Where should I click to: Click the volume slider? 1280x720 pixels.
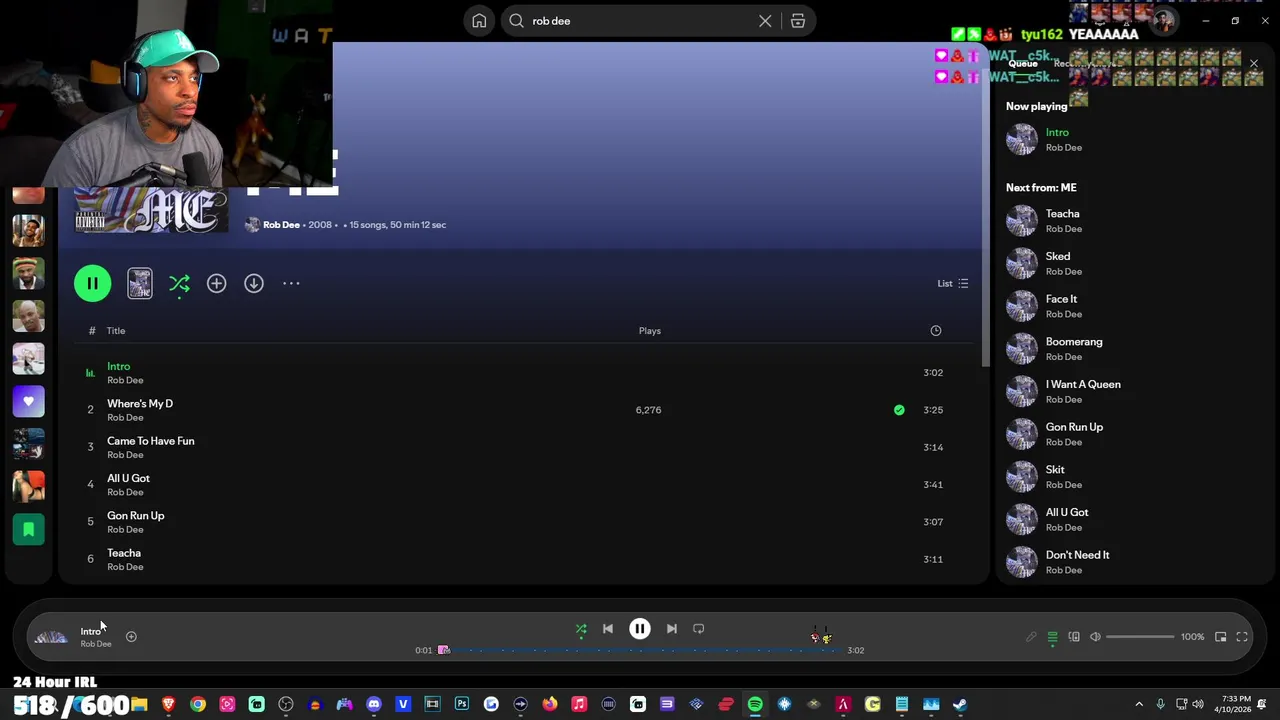[1140, 637]
